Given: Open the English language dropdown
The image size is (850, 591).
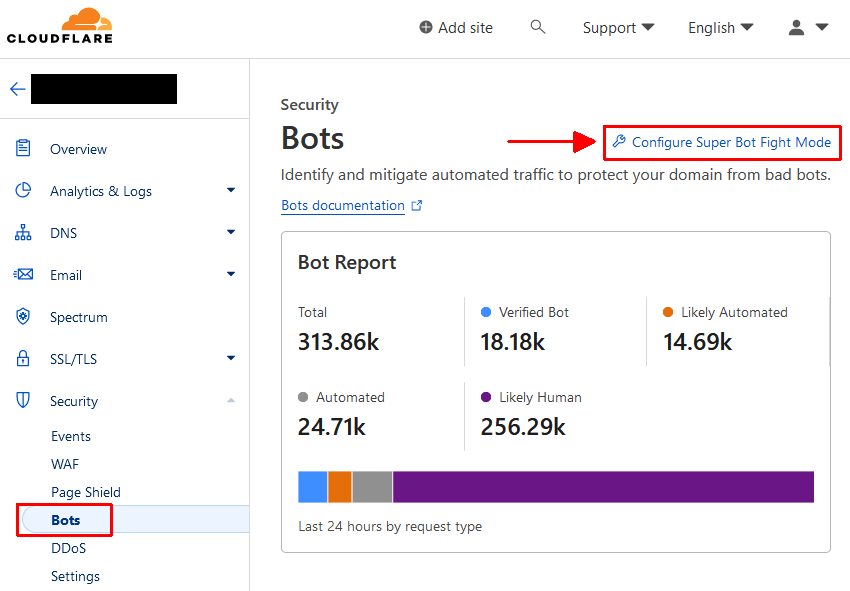Looking at the screenshot, I should click(x=720, y=28).
